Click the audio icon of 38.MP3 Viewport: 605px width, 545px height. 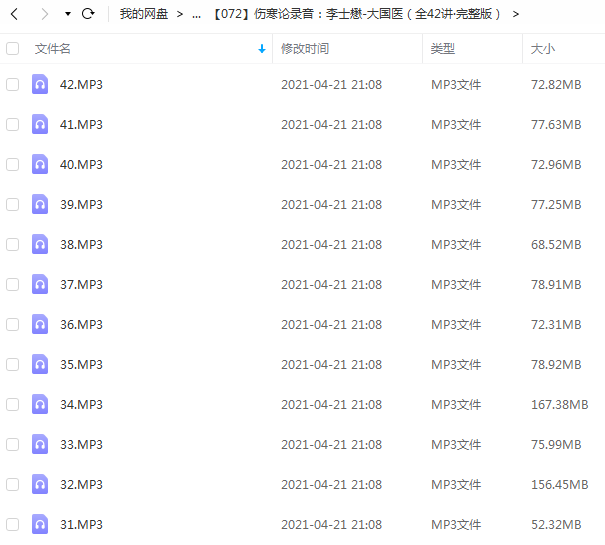(40, 244)
